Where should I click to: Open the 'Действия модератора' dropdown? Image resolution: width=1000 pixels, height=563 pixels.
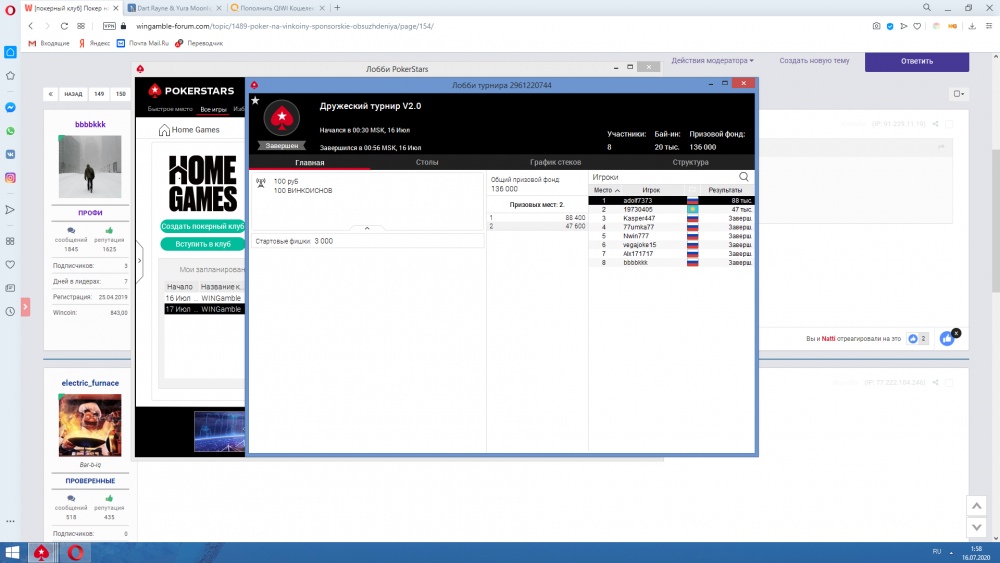[712, 61]
